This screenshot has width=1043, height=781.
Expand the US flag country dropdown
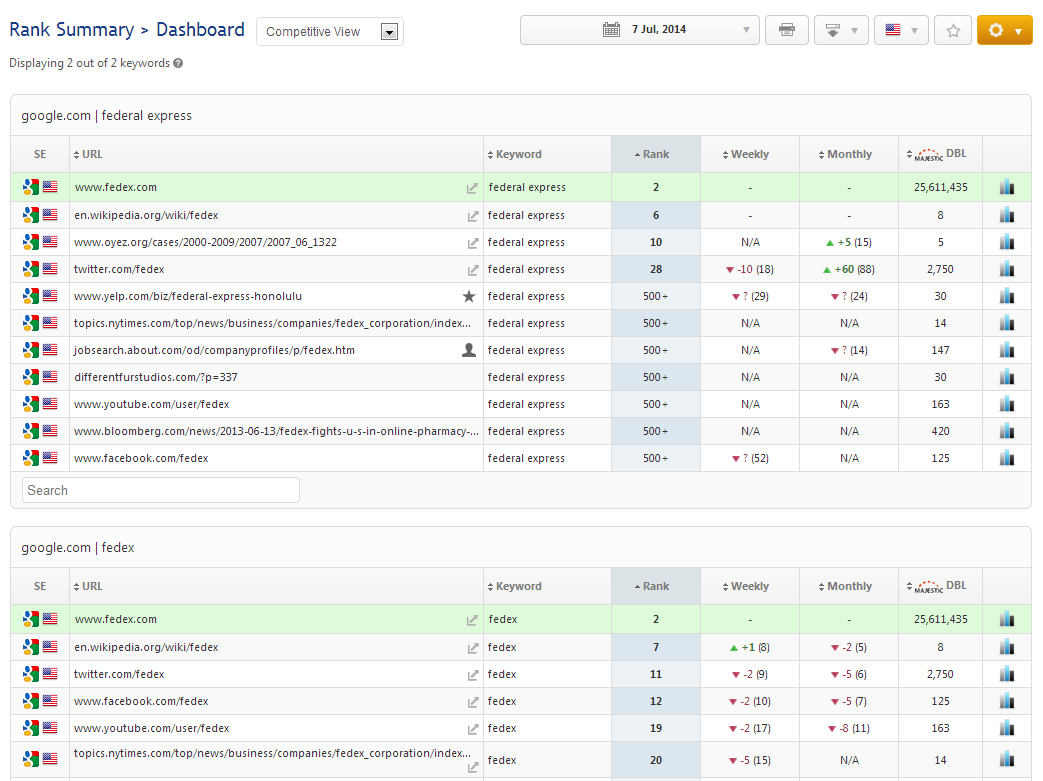pyautogui.click(x=901, y=31)
